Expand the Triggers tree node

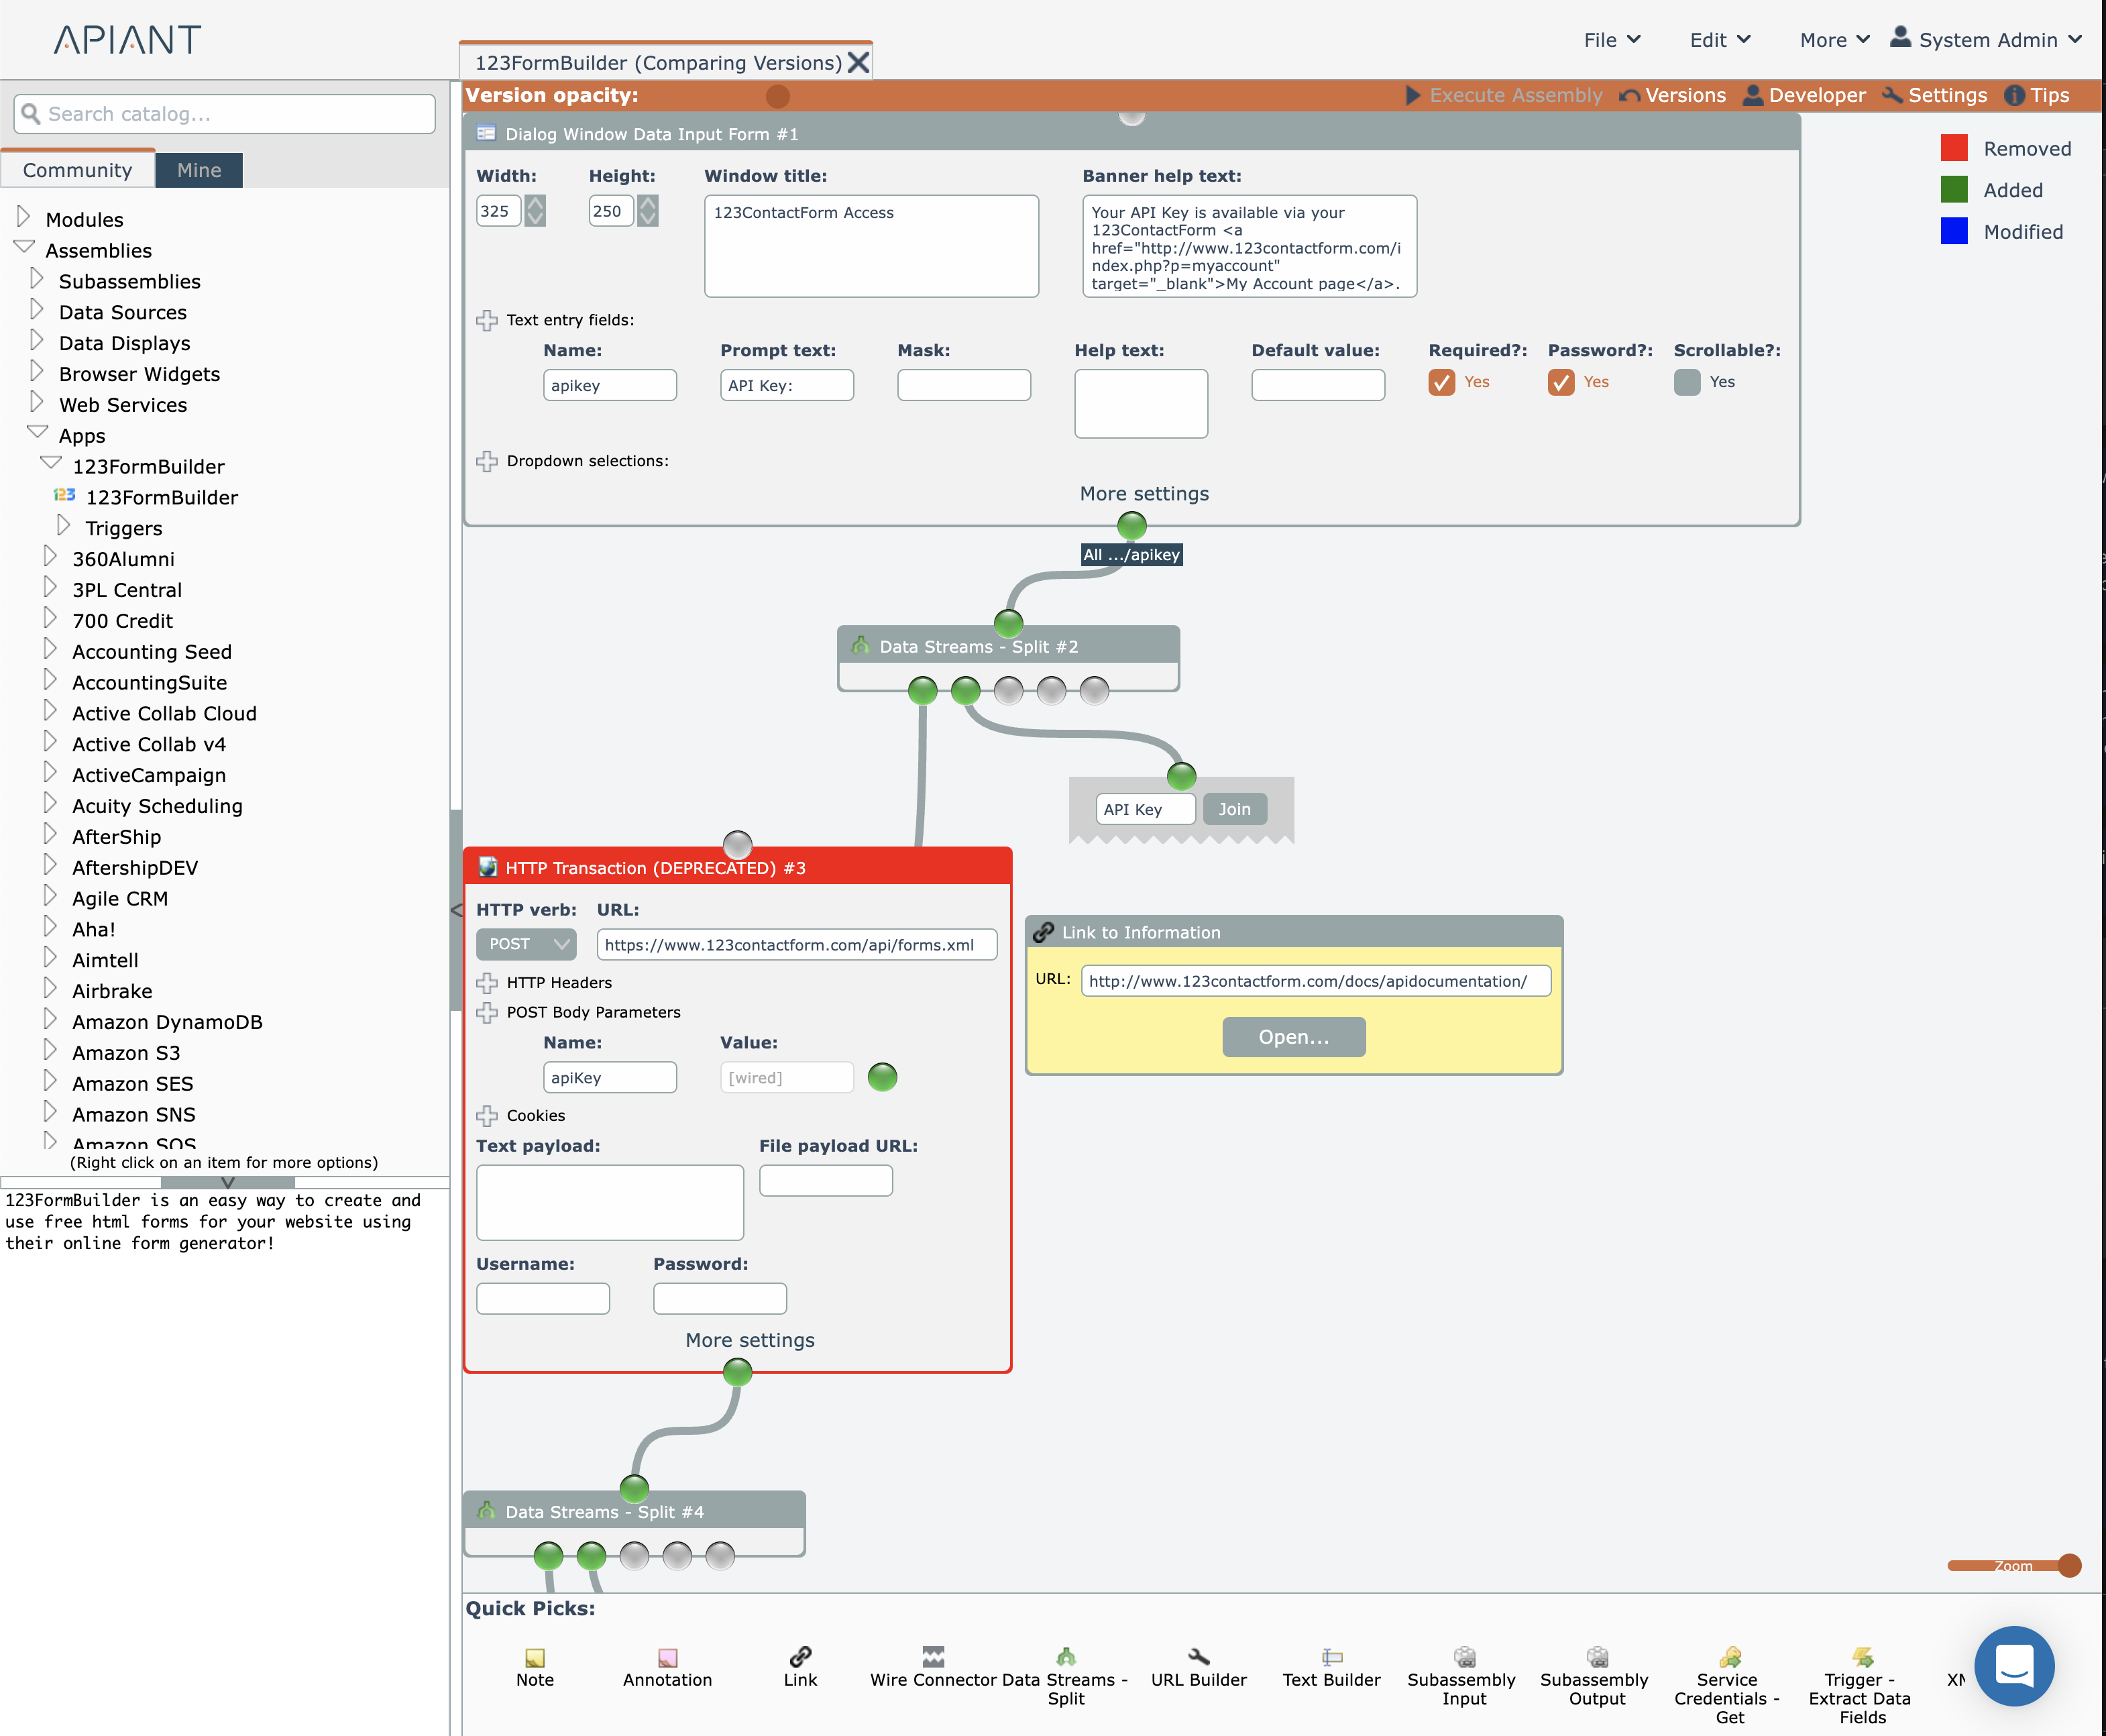click(64, 526)
